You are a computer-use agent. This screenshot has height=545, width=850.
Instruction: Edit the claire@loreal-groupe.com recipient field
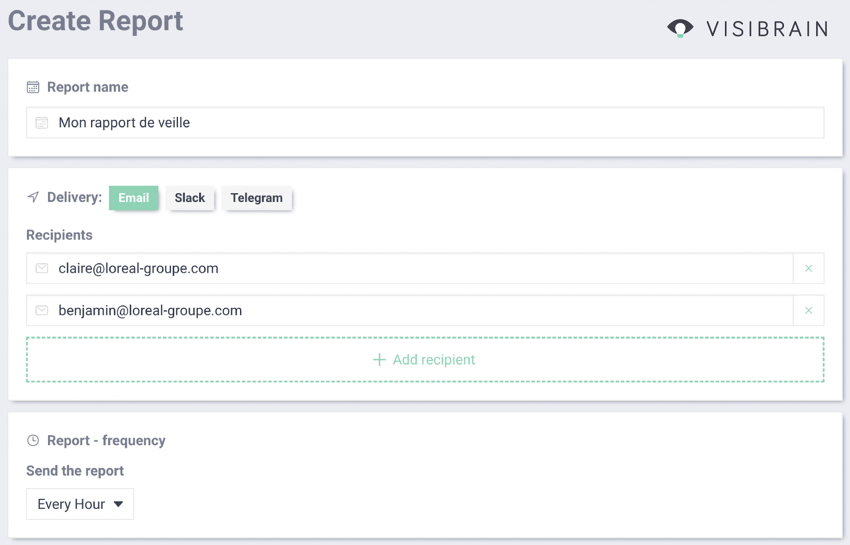point(410,268)
